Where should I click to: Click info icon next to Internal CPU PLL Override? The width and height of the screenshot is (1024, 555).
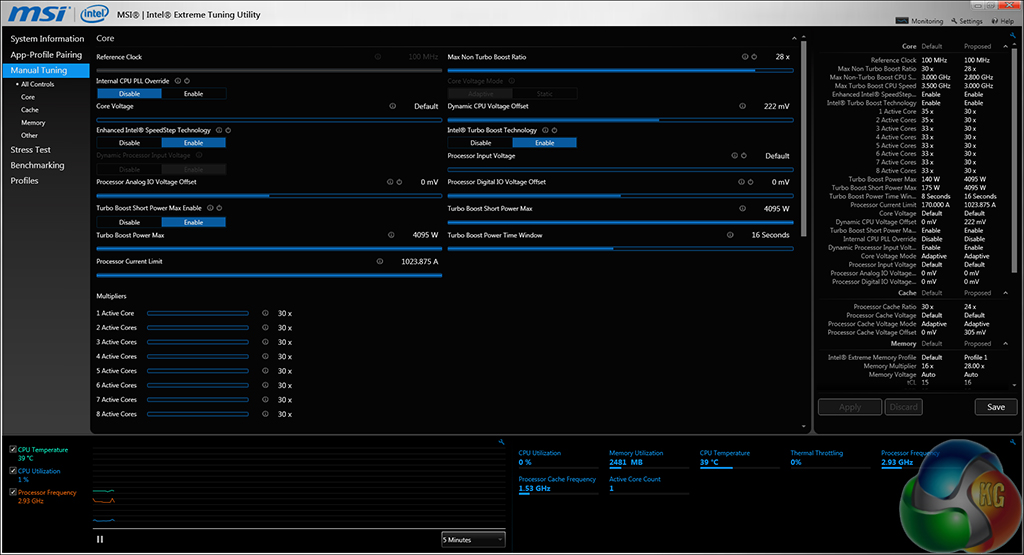click(178, 80)
